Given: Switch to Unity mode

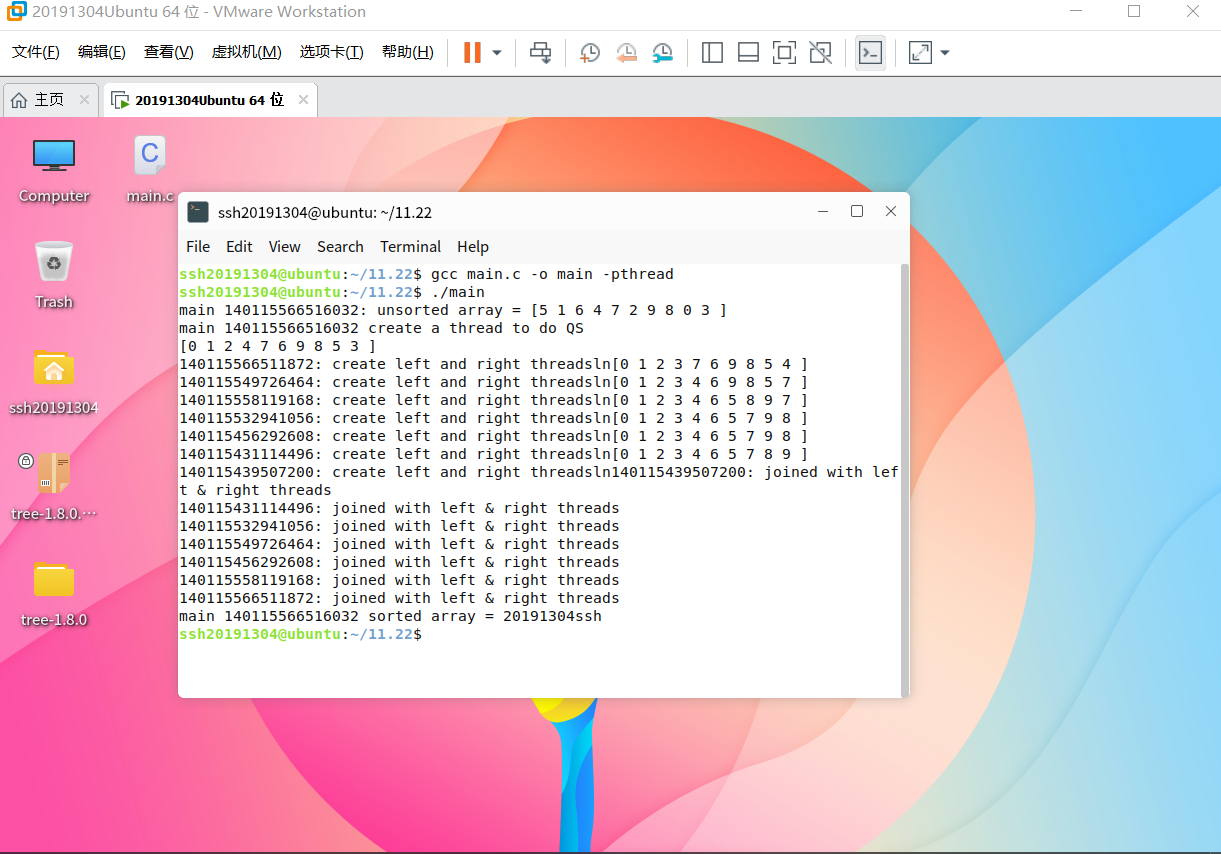Looking at the screenshot, I should [x=820, y=52].
